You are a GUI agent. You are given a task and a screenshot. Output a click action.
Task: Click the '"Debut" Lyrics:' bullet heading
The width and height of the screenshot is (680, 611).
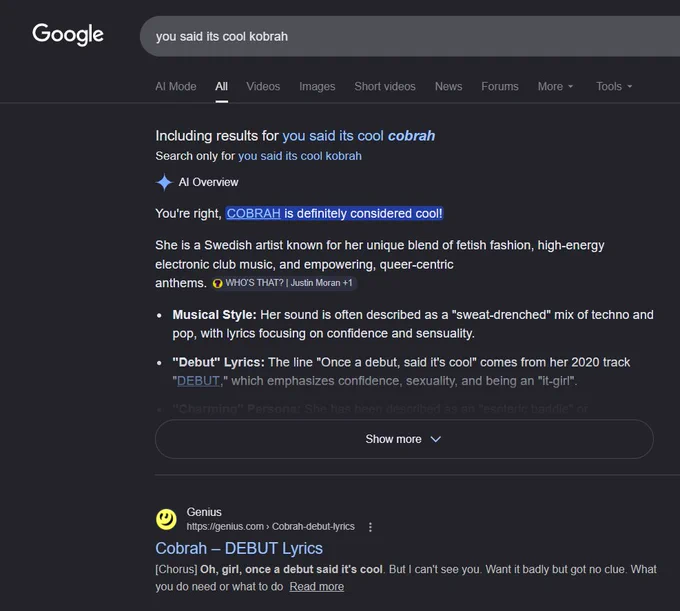(219, 362)
